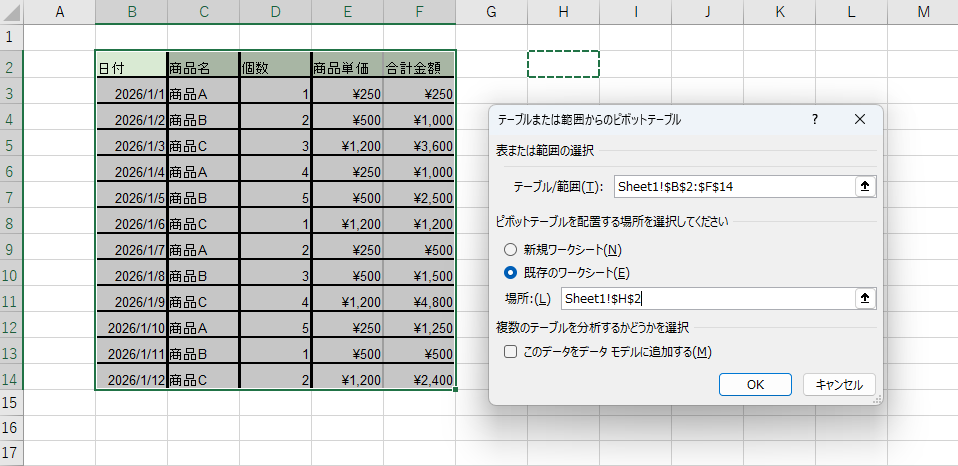Screen dimensions: 958x466
Task: Select the 新規ワークシート radio option
Action: pos(511,249)
